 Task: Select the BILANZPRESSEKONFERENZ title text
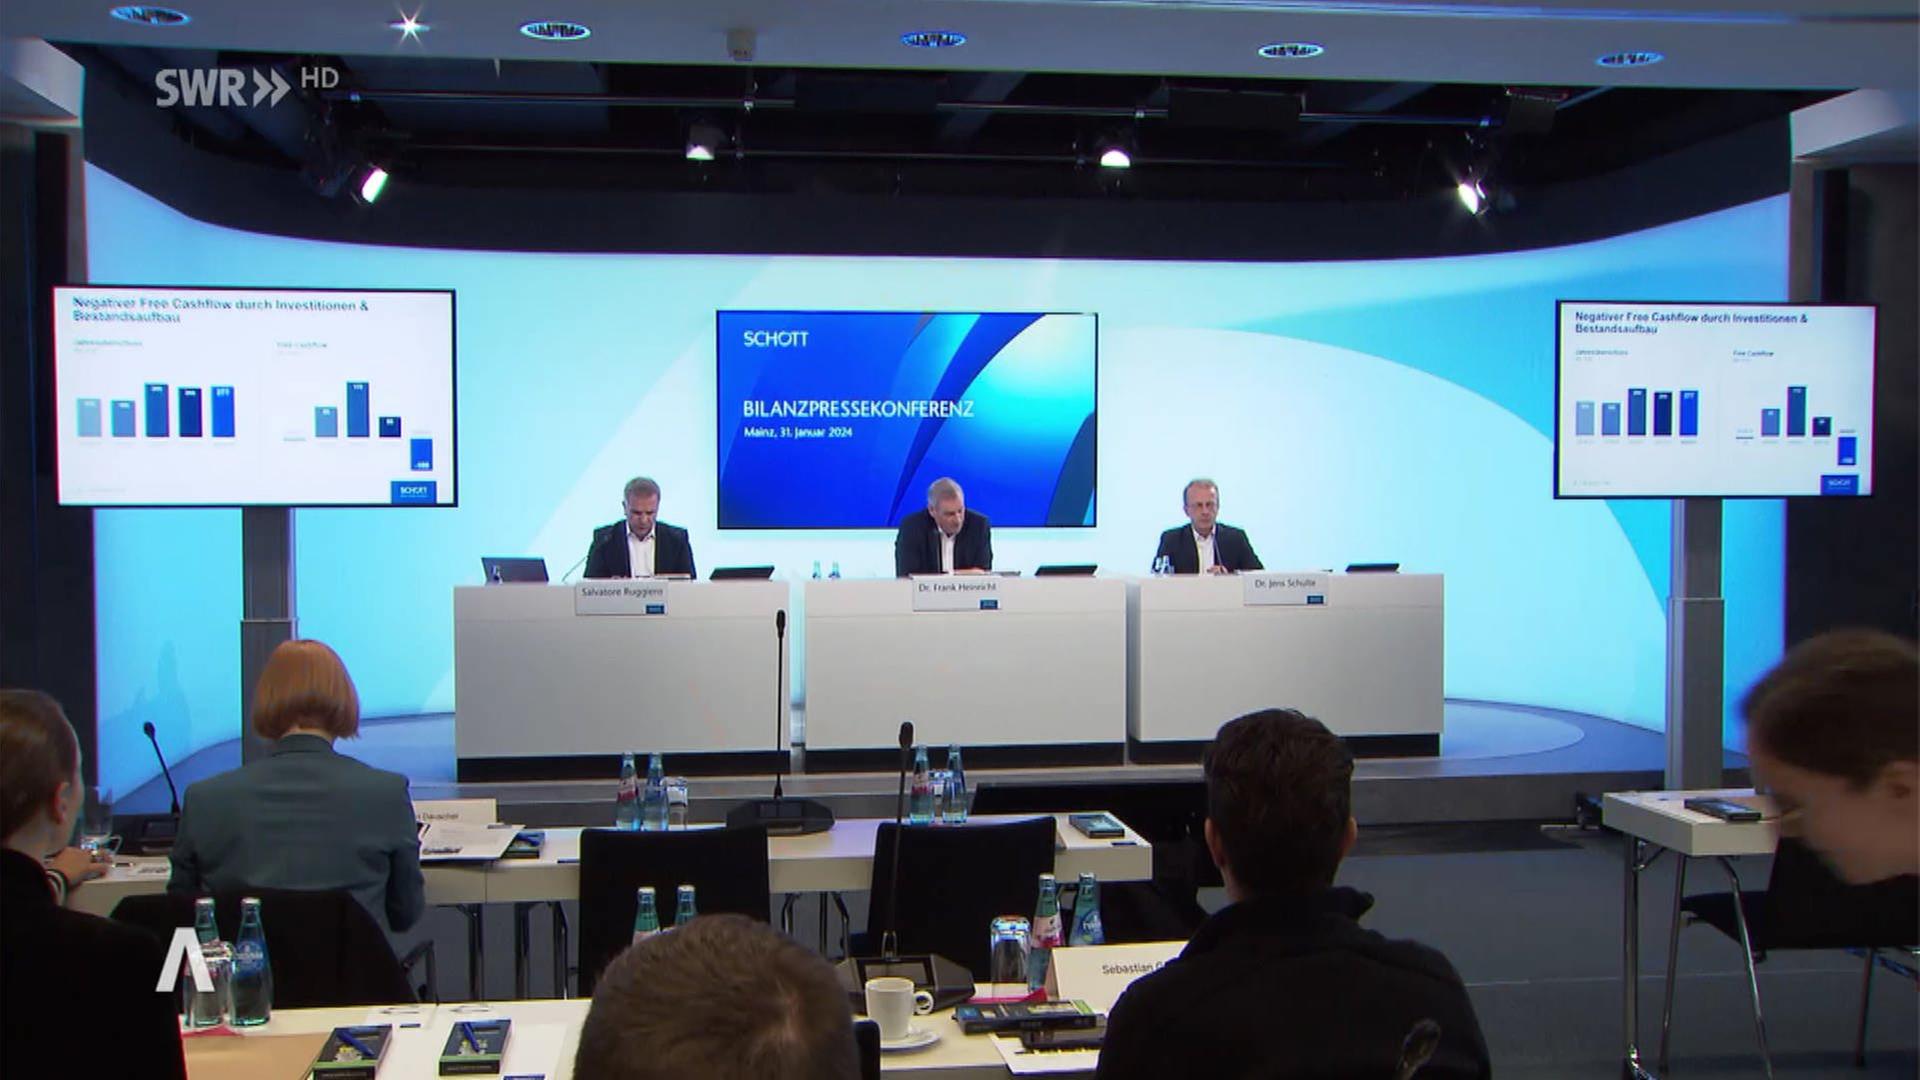pos(858,409)
